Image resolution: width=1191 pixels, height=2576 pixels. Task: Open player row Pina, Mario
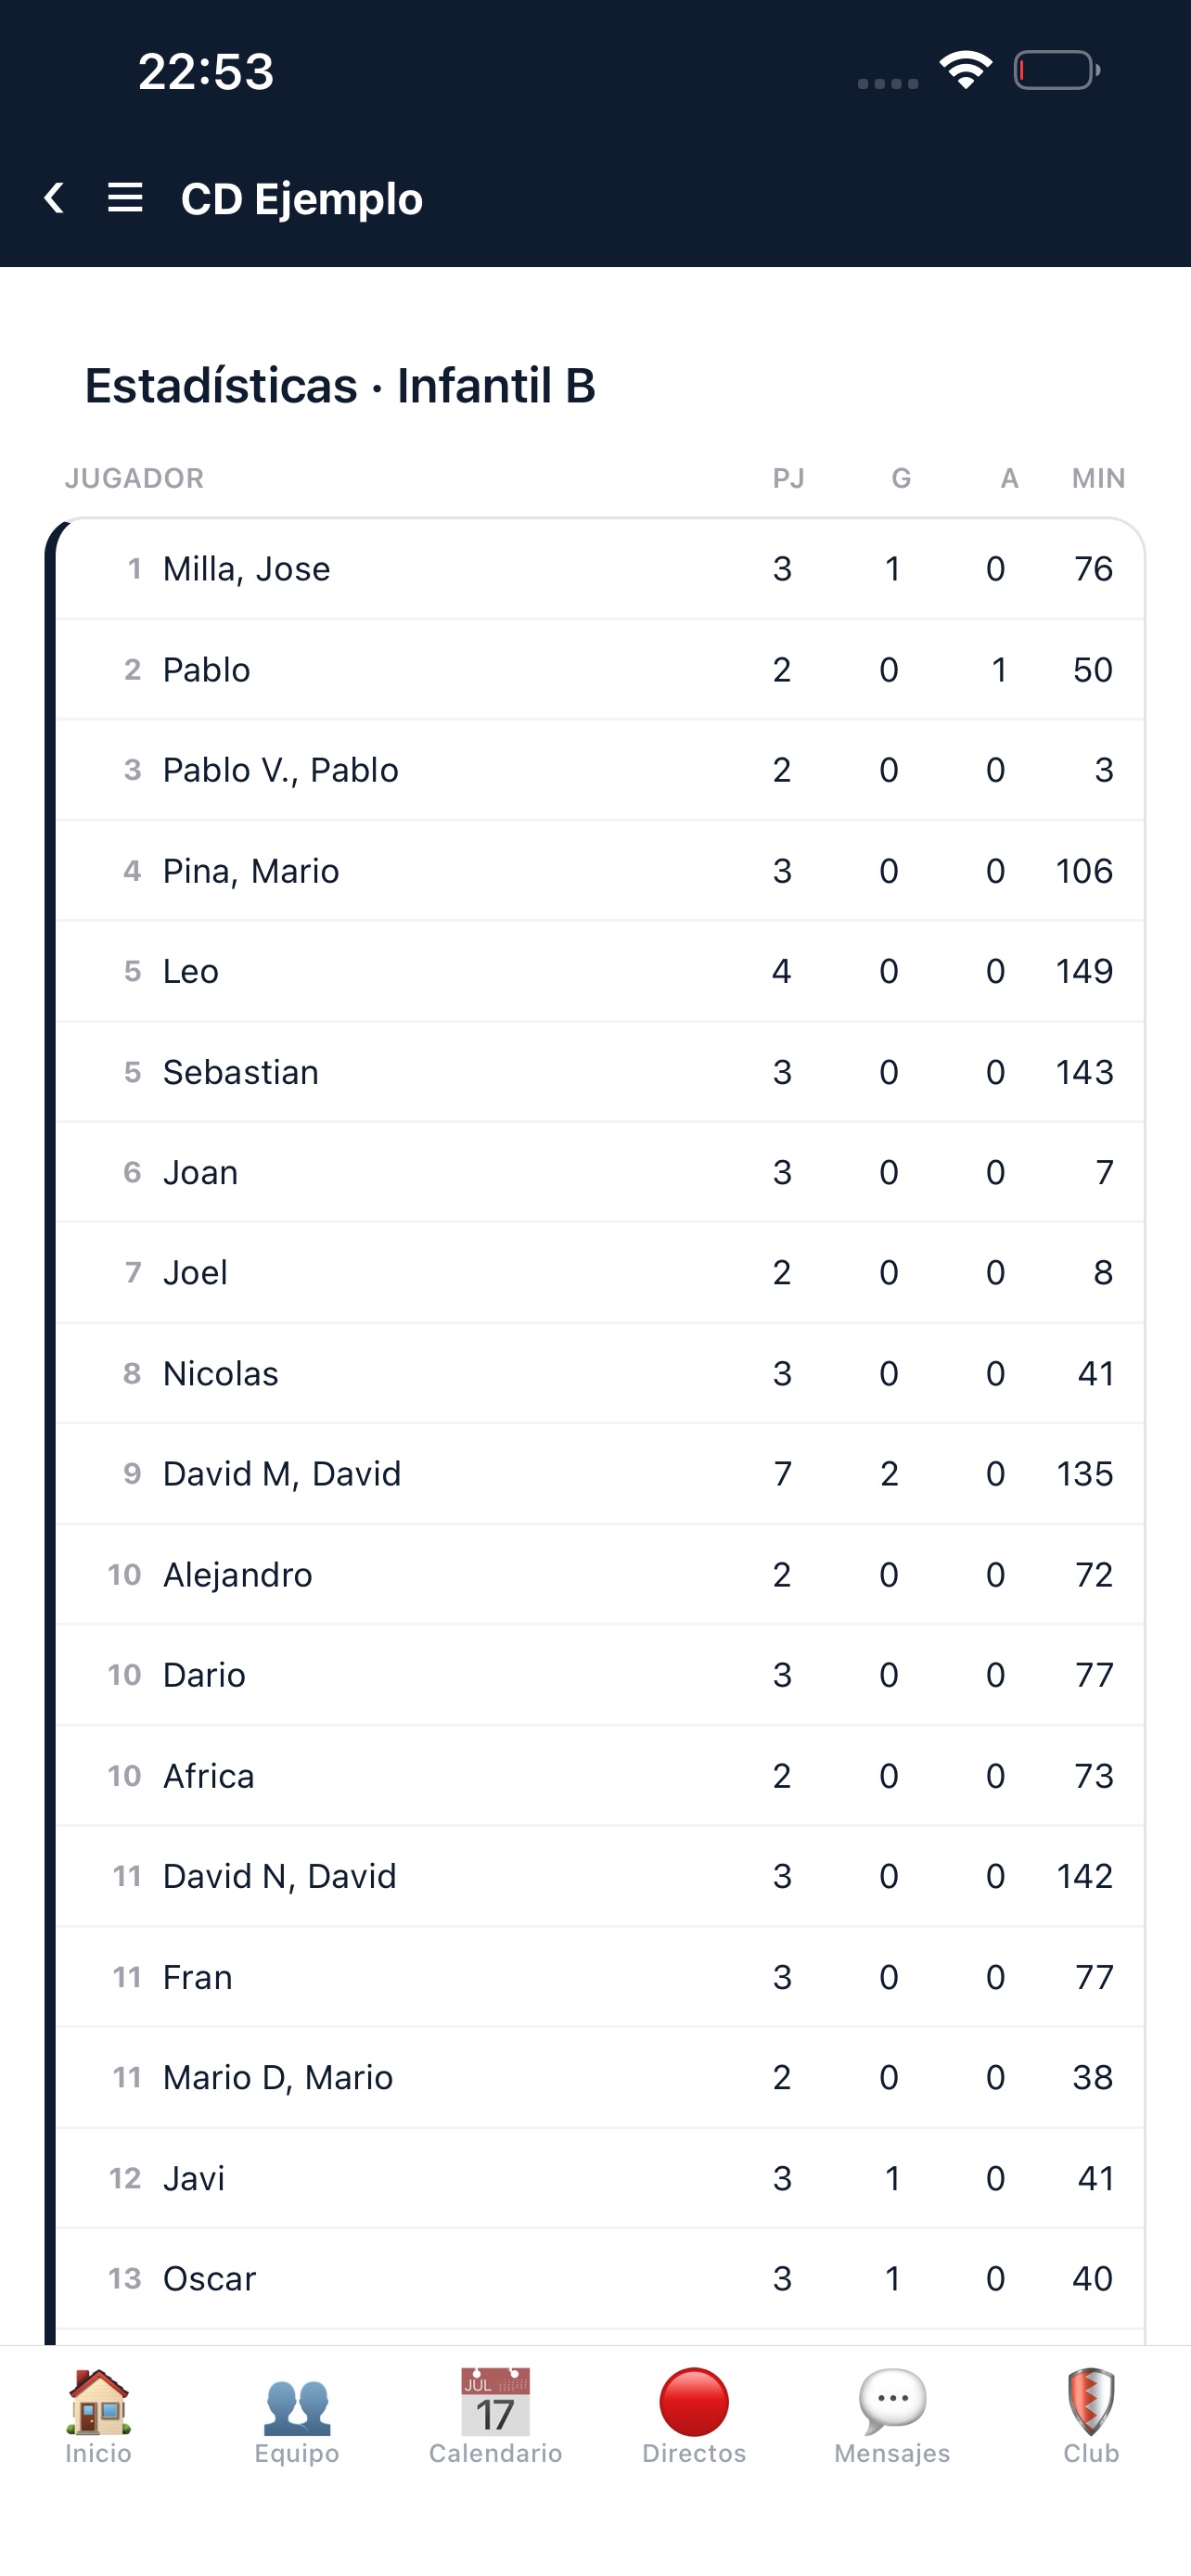(600, 871)
